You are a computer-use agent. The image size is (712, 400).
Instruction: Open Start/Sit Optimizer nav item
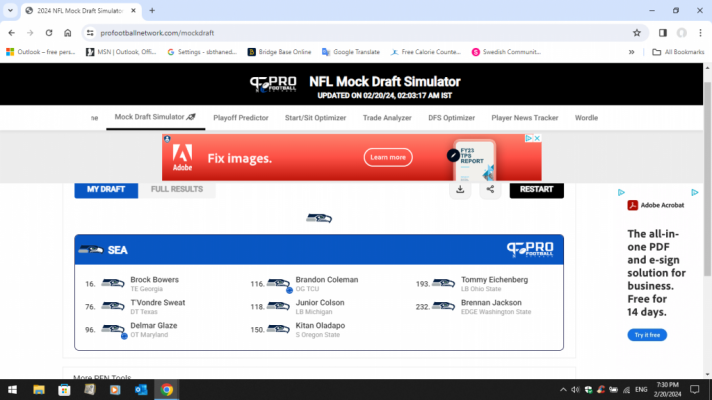click(315, 118)
